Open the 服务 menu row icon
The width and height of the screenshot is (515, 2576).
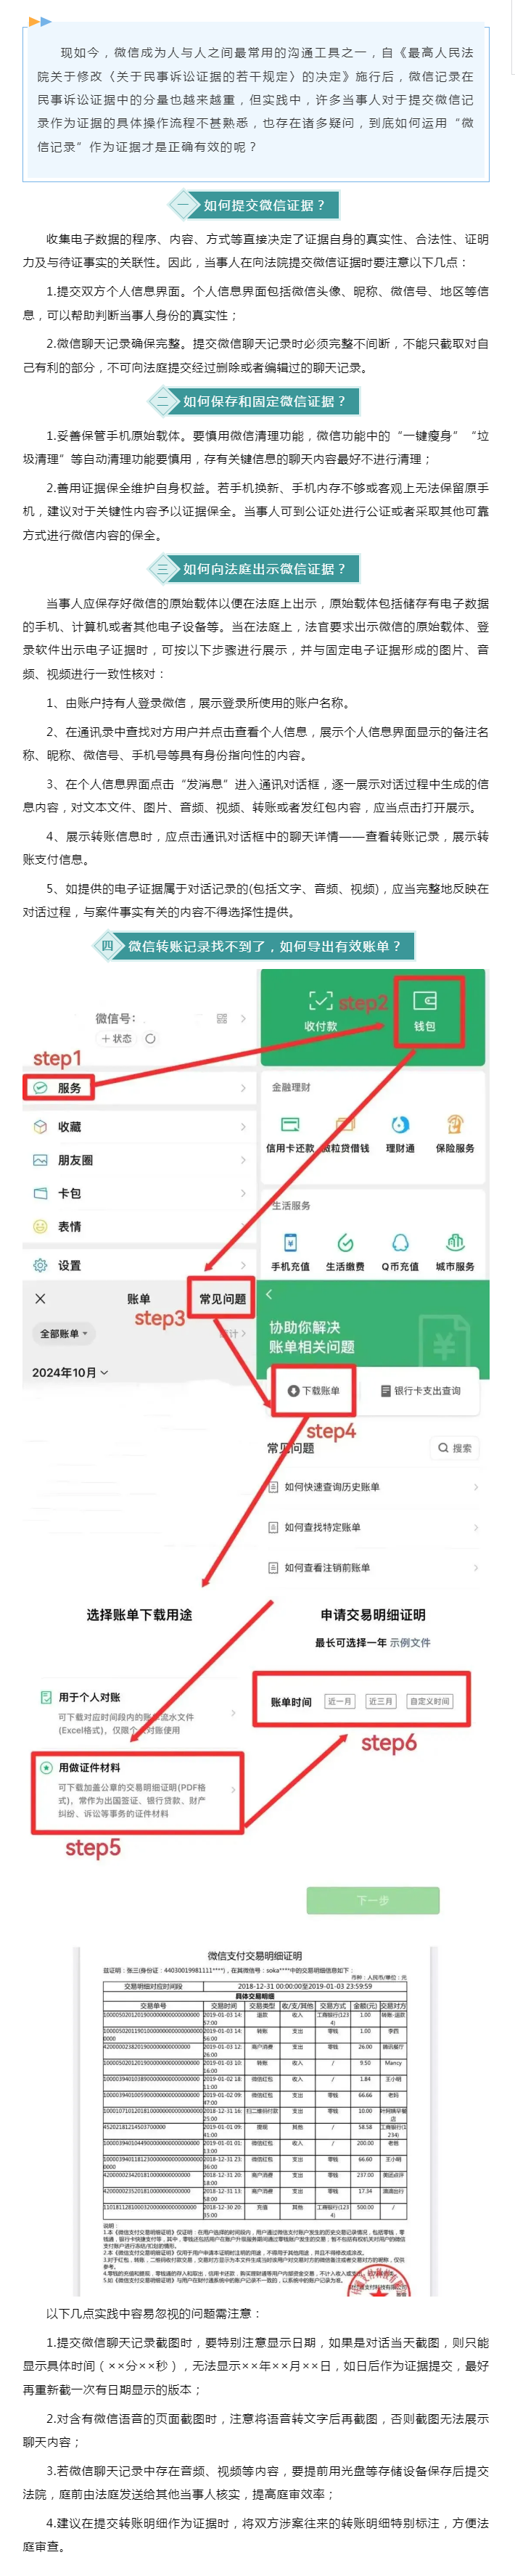pyautogui.click(x=40, y=1087)
